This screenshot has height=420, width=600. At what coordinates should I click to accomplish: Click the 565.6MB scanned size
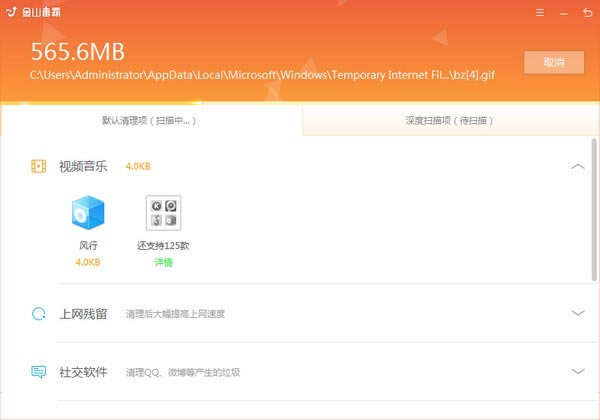[78, 52]
